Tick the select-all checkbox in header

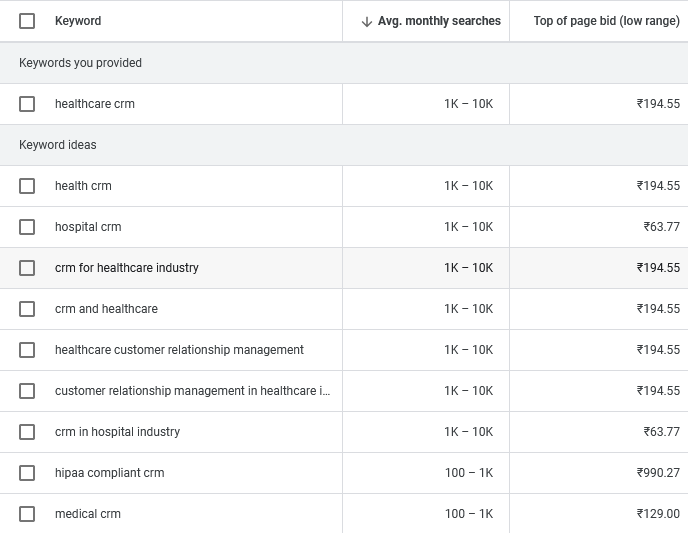coord(27,21)
